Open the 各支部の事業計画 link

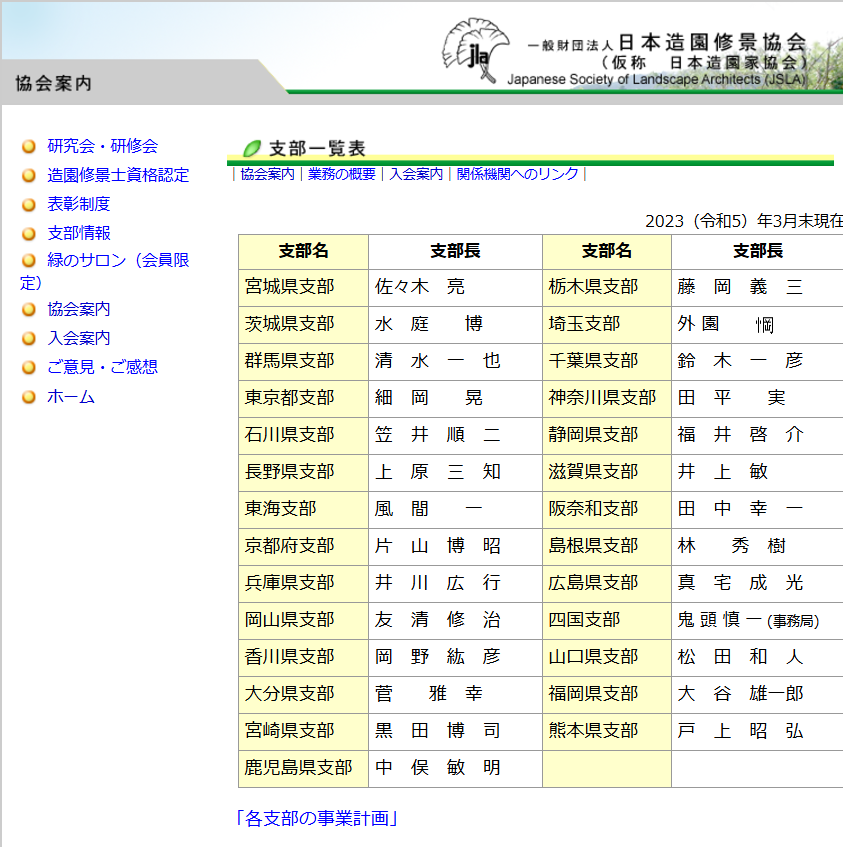[317, 819]
